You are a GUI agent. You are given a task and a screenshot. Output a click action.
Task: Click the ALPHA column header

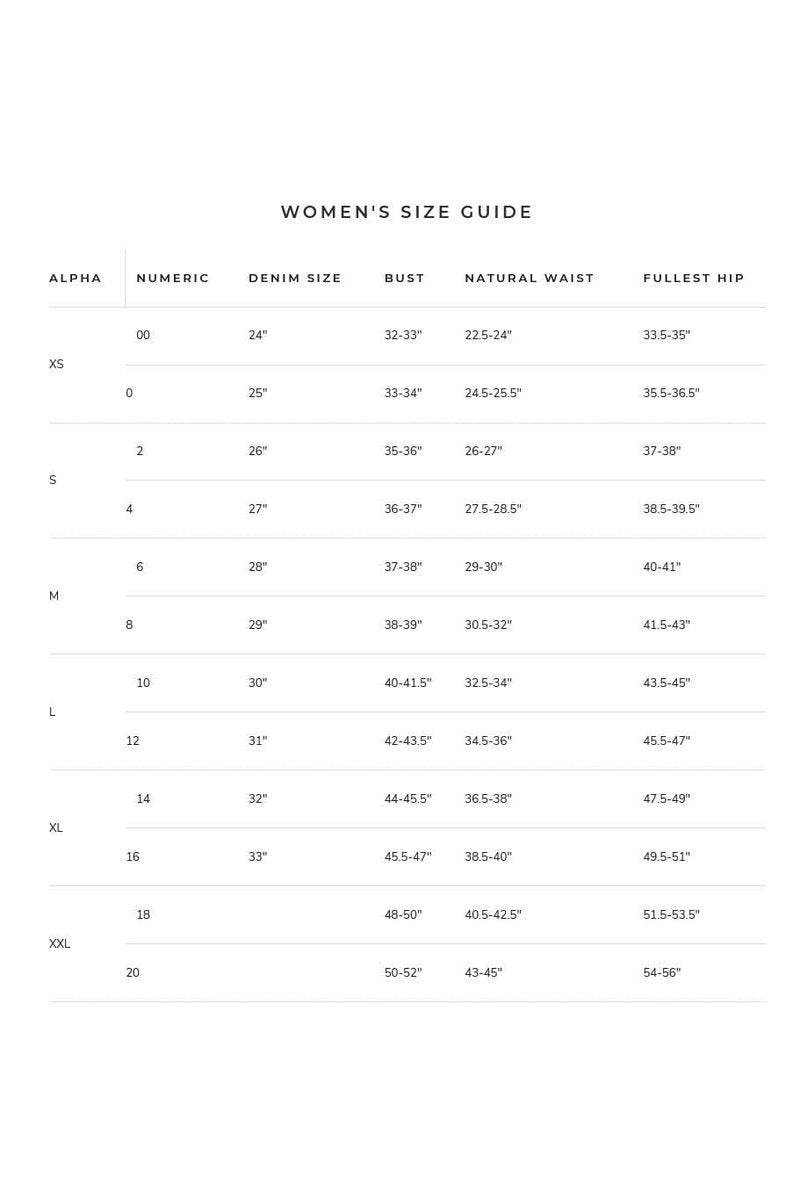(x=75, y=278)
